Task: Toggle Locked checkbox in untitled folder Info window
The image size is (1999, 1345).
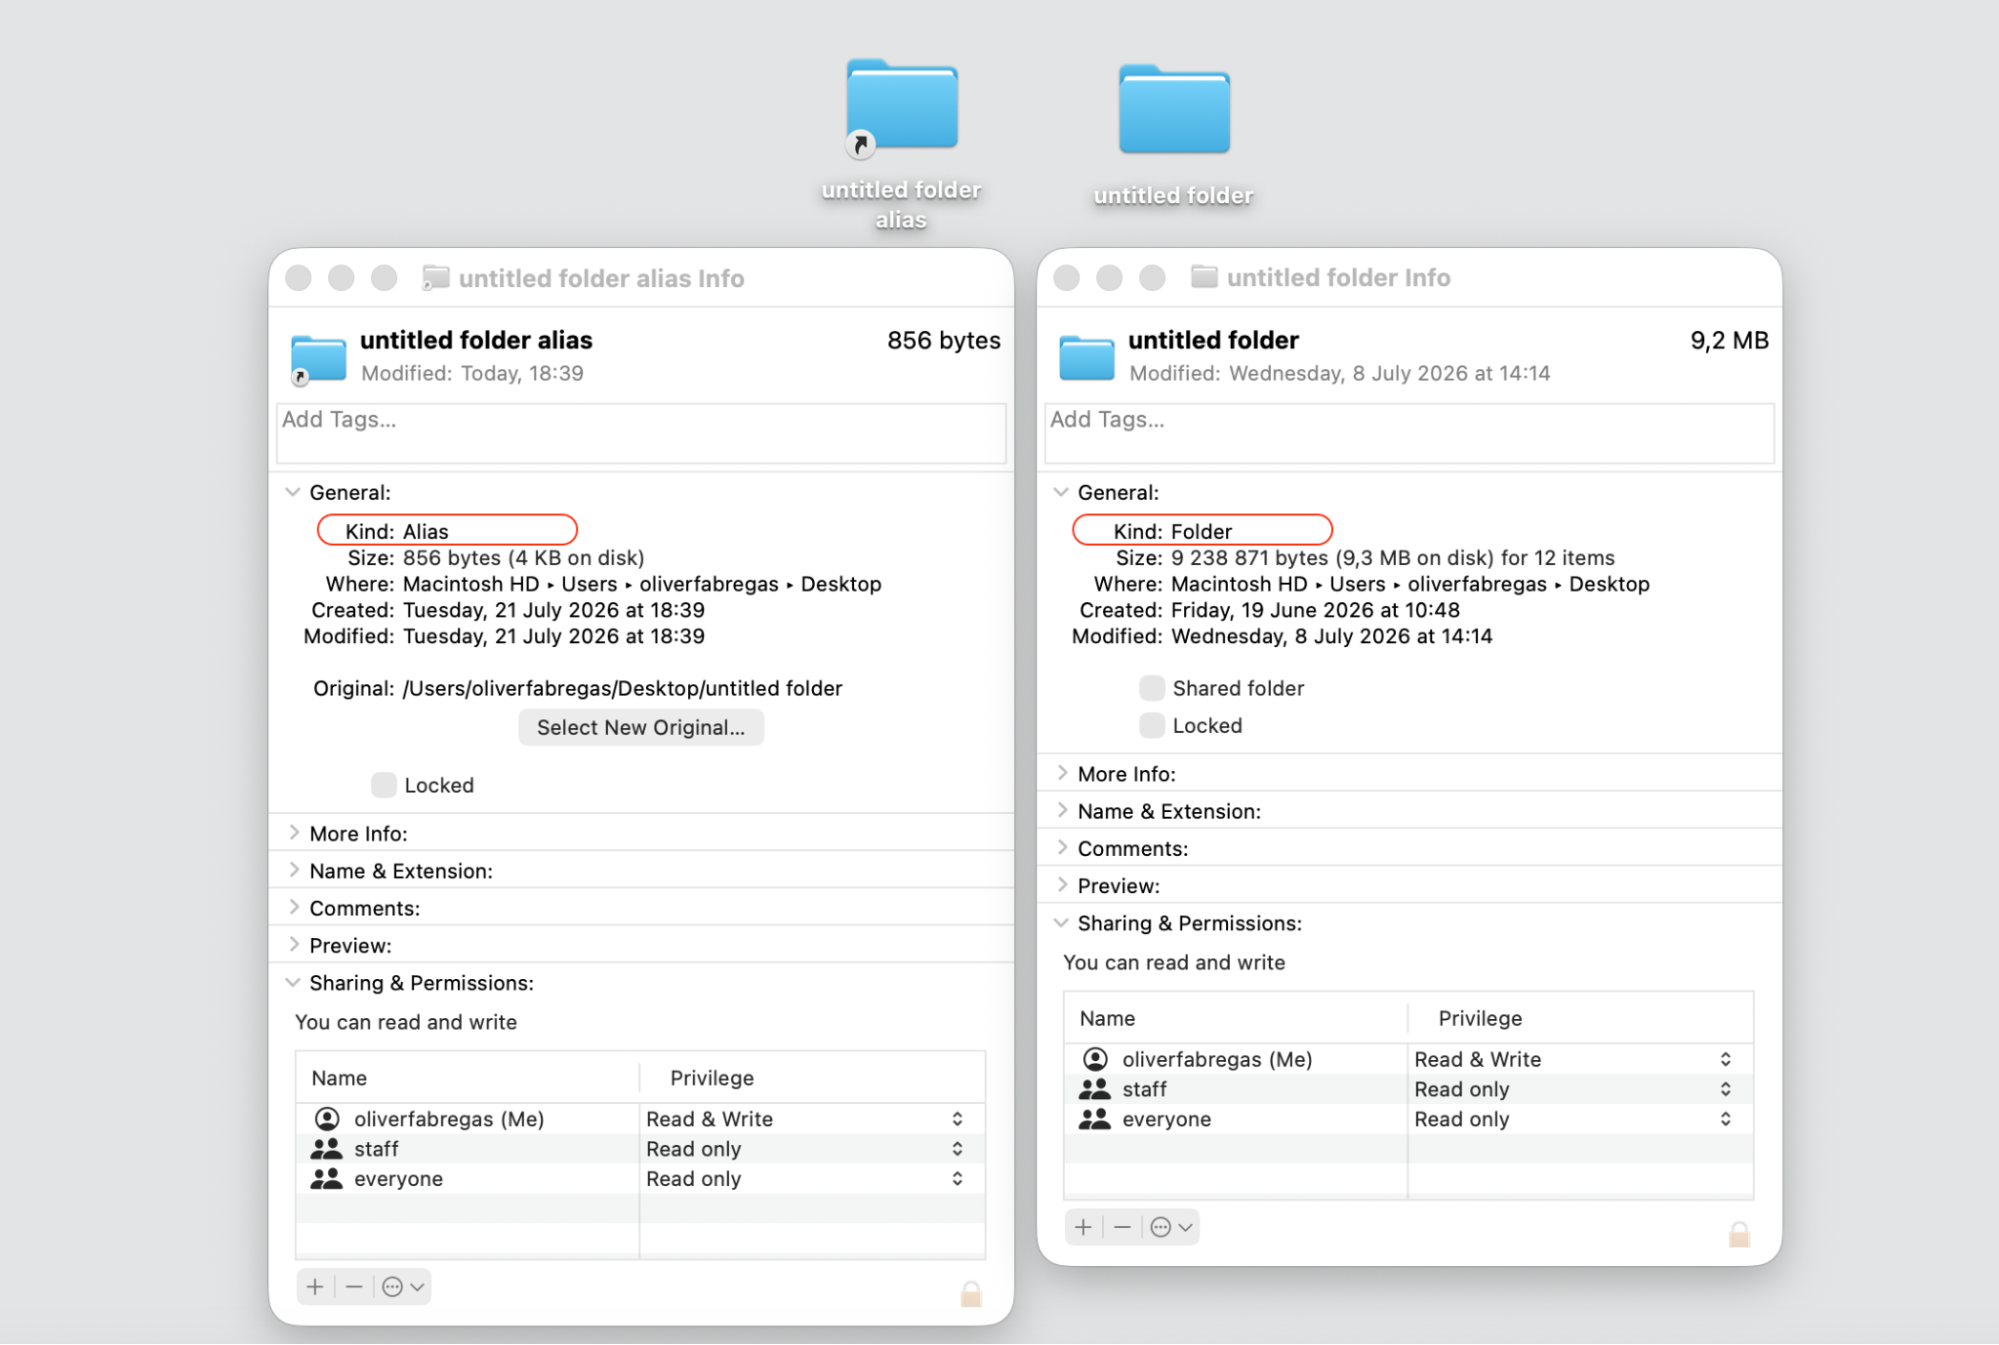Action: pos(1151,725)
